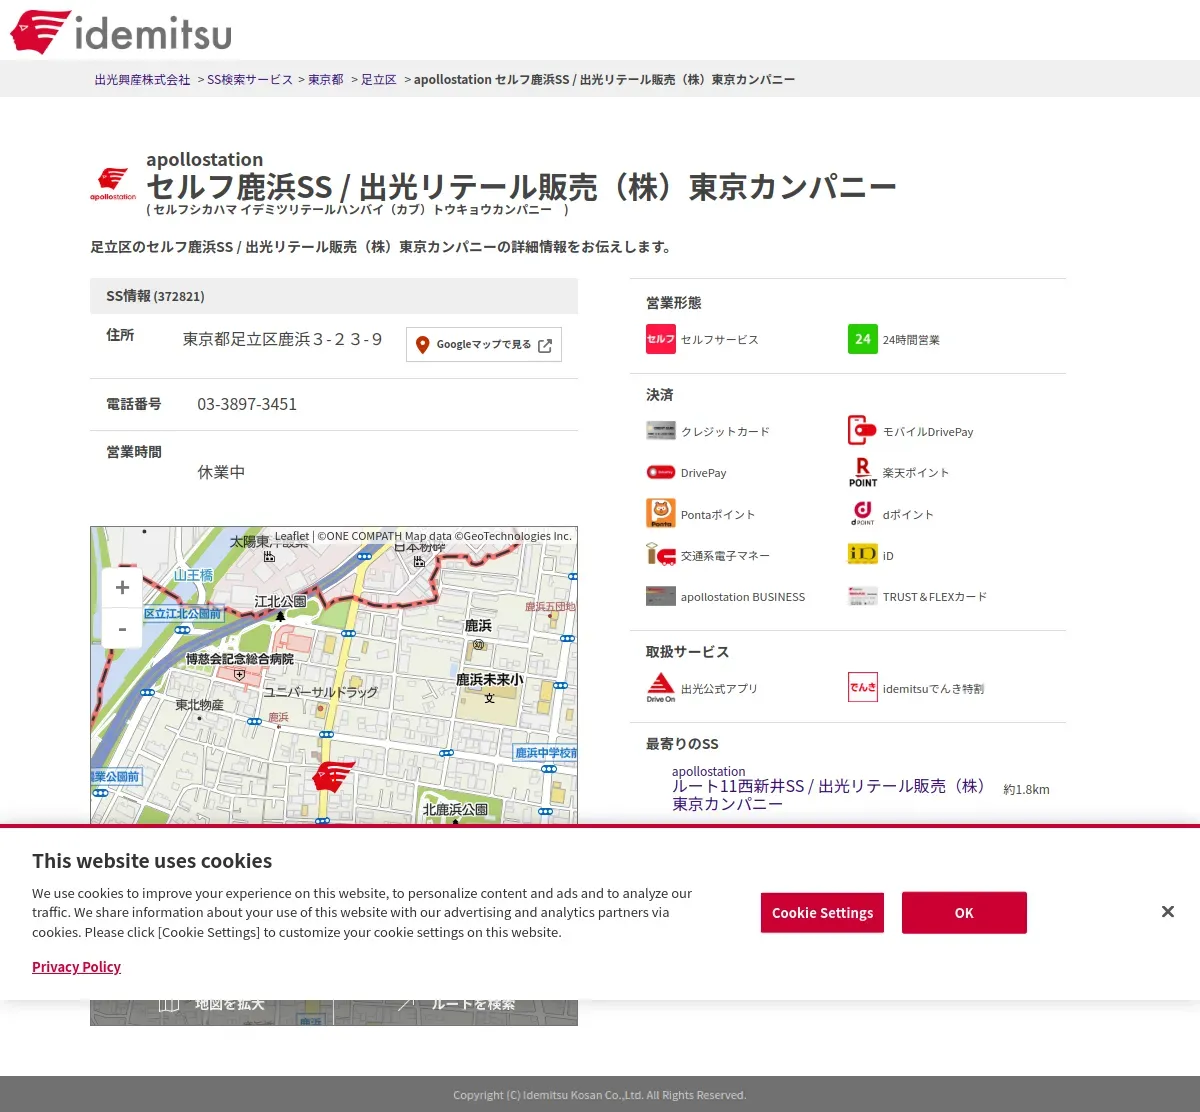Open the Privacy Policy link

[76, 967]
